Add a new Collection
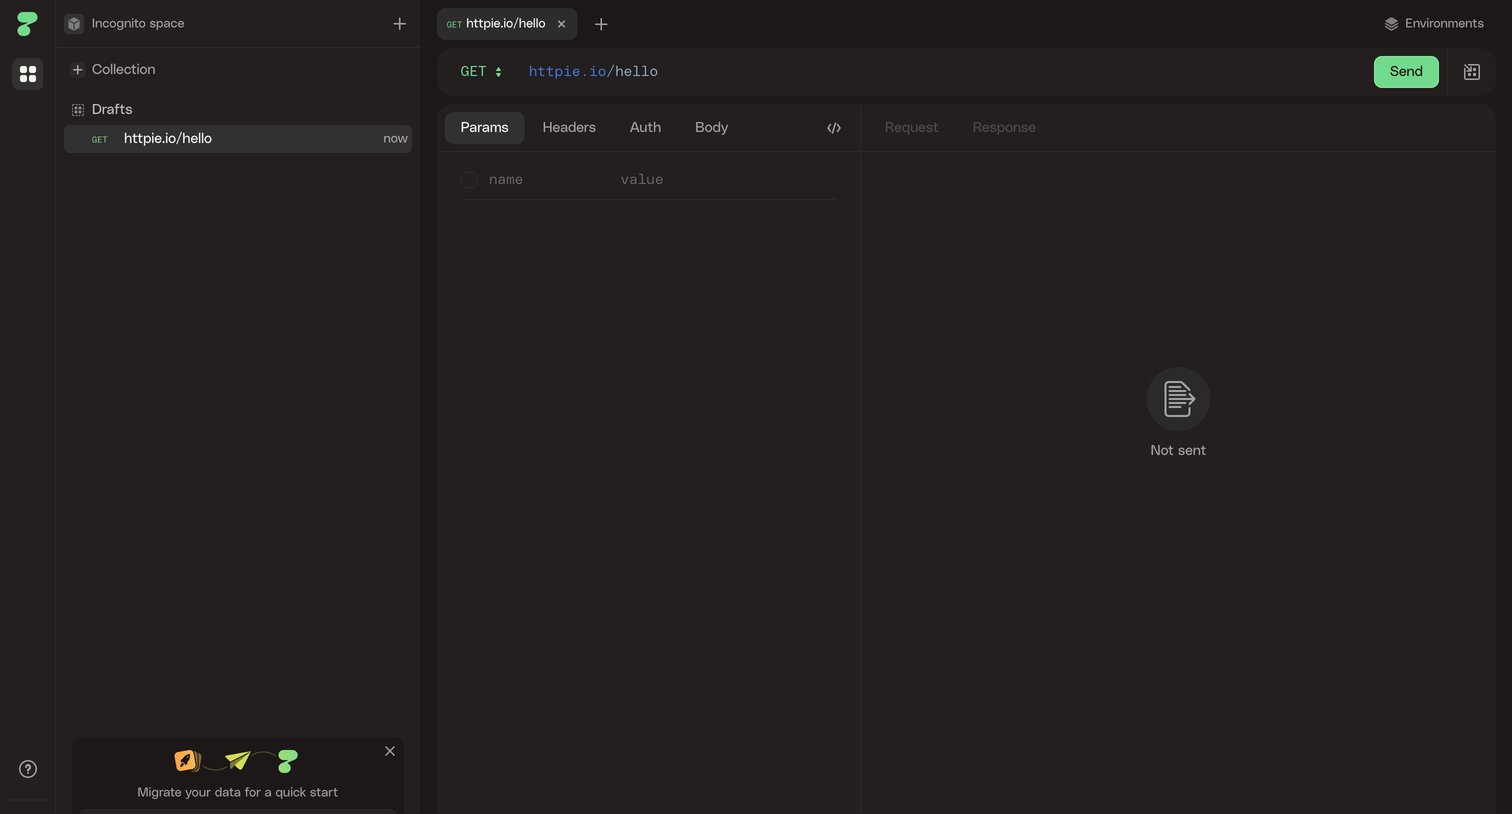This screenshot has width=1512, height=814. [x=114, y=69]
